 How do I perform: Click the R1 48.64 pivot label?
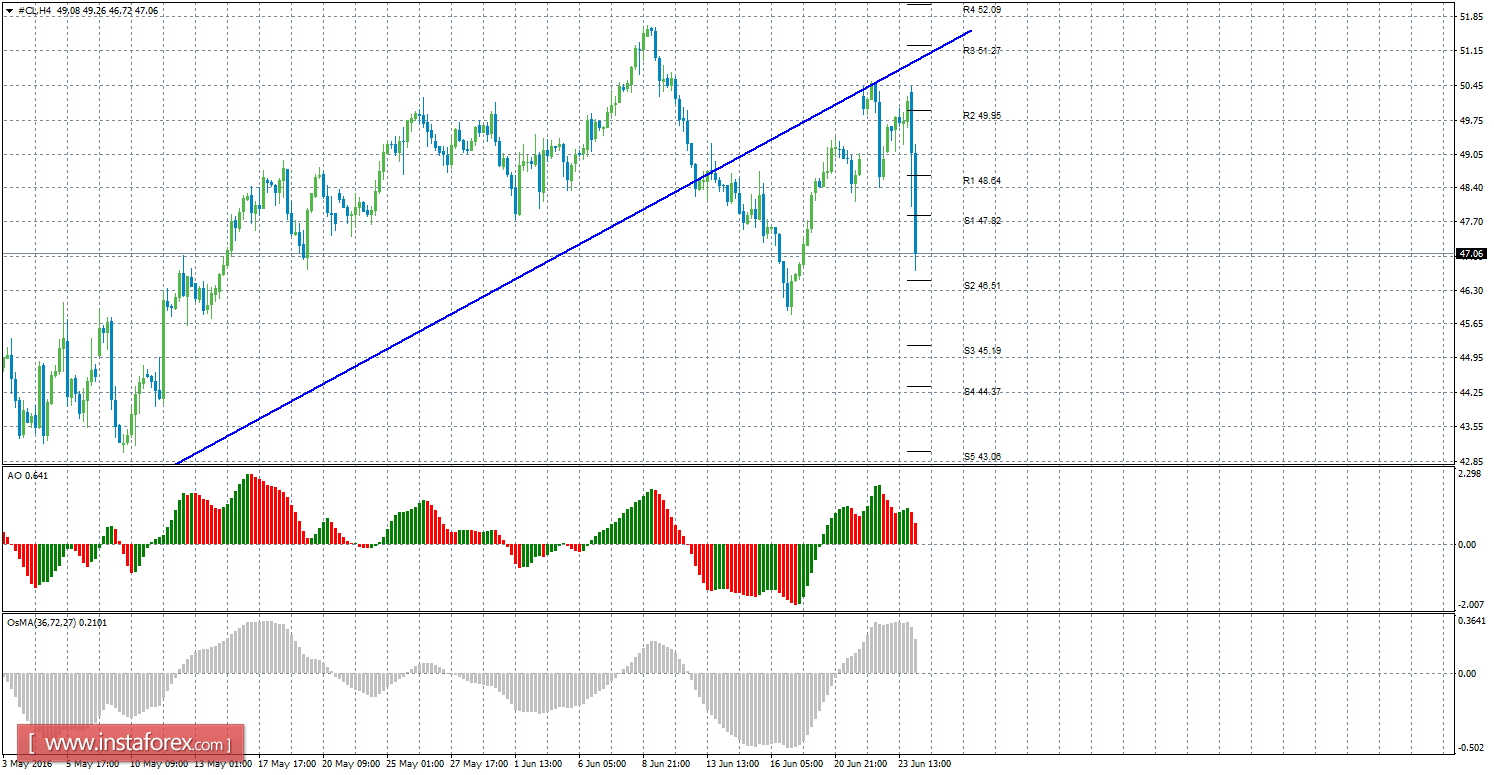click(982, 181)
